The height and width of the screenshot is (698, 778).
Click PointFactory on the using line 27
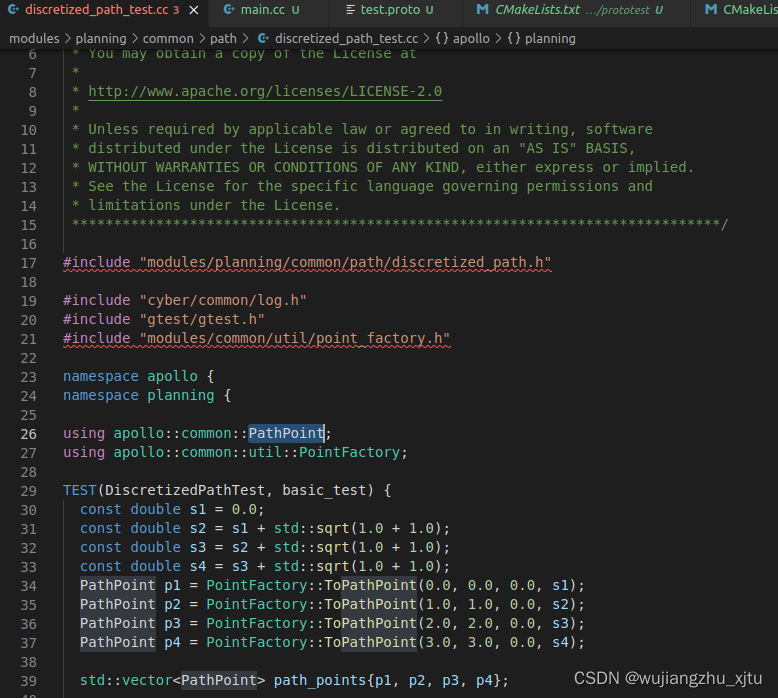pos(349,452)
